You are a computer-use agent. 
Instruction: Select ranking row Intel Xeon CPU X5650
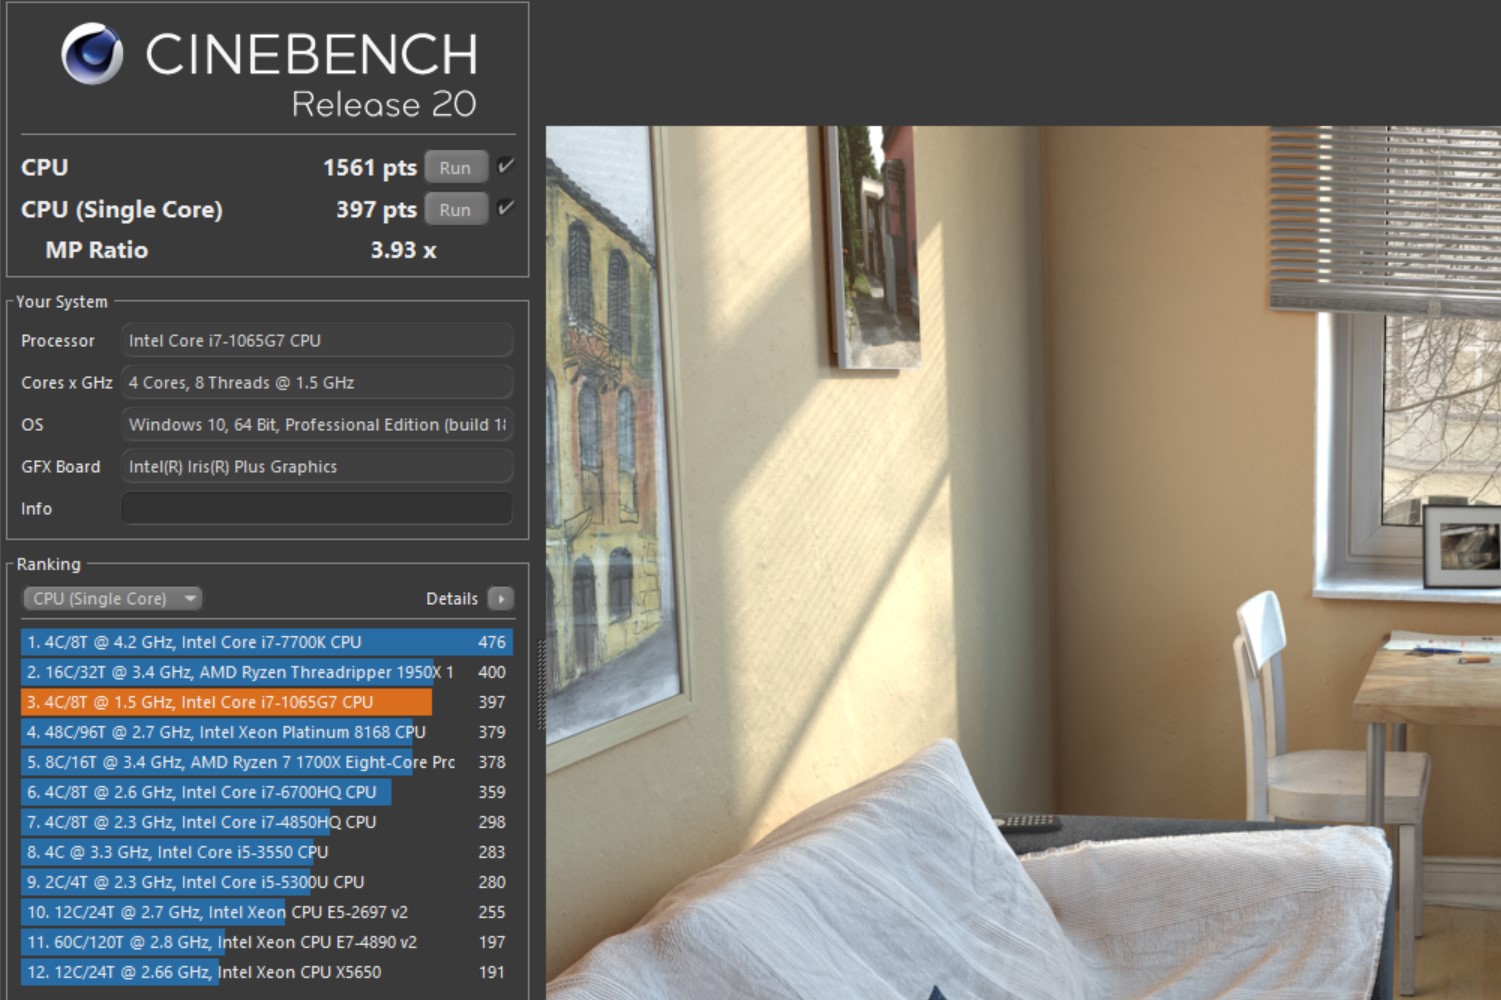coord(267,972)
